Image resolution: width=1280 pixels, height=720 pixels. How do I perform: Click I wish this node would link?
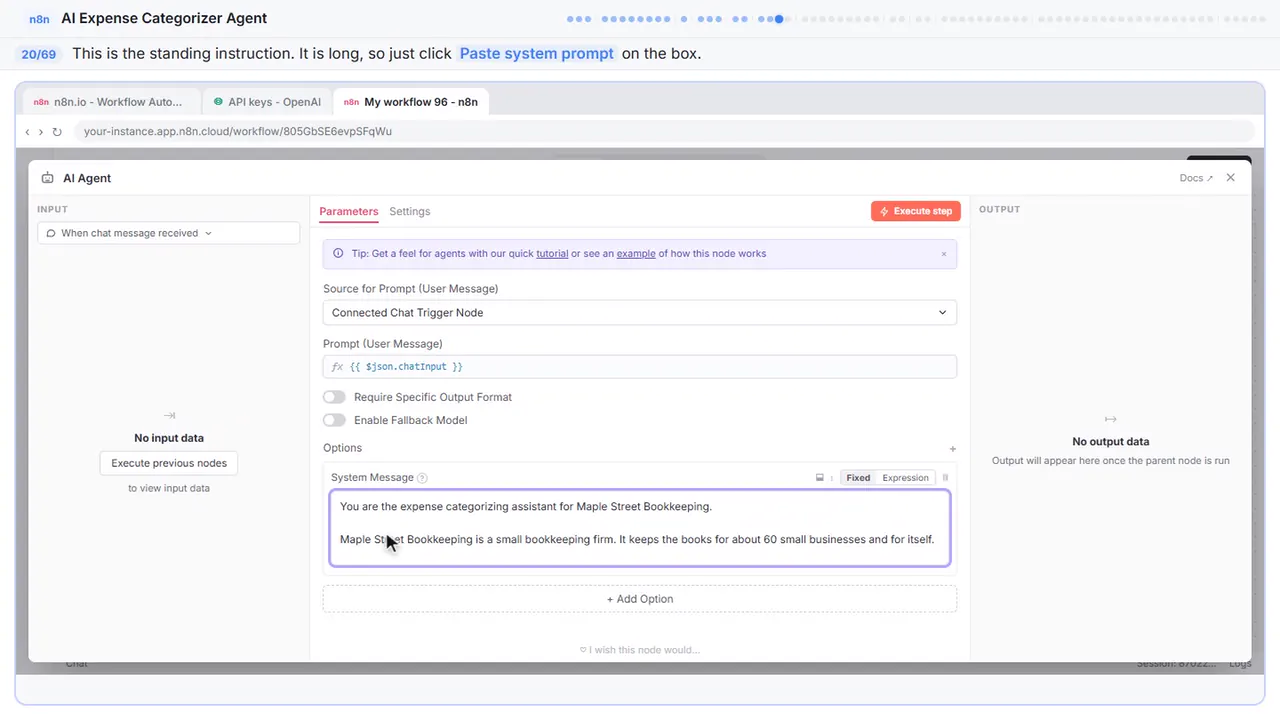point(640,650)
